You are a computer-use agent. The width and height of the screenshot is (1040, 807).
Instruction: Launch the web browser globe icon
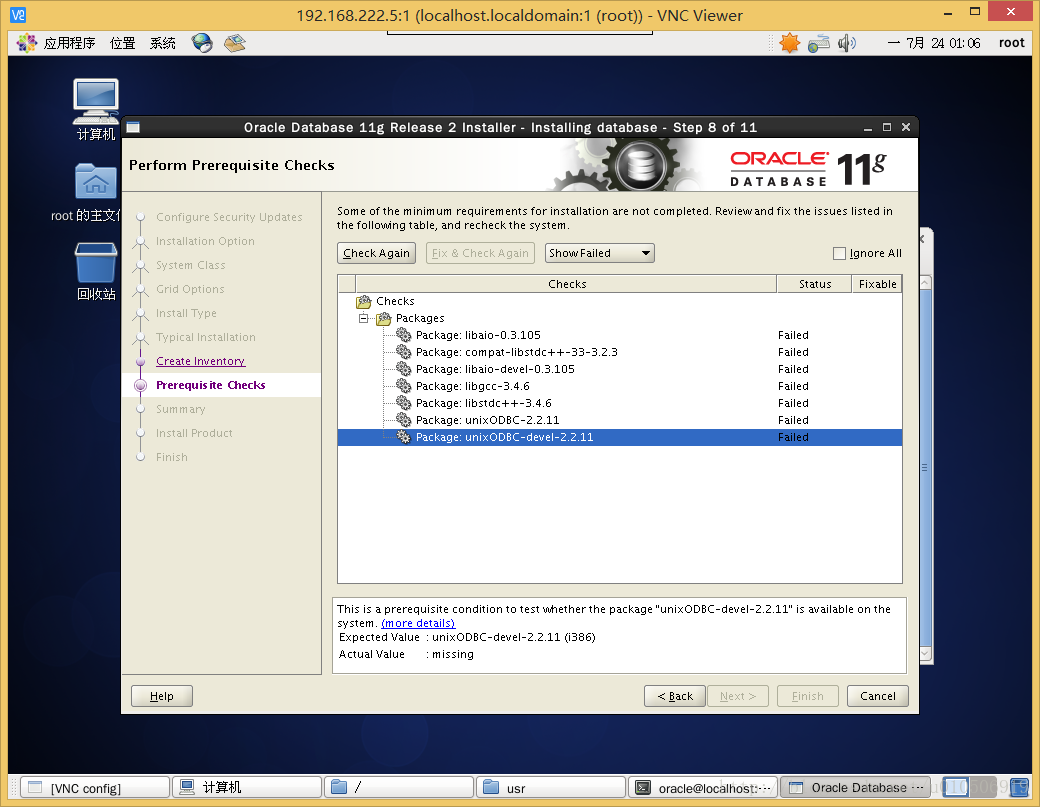point(202,43)
